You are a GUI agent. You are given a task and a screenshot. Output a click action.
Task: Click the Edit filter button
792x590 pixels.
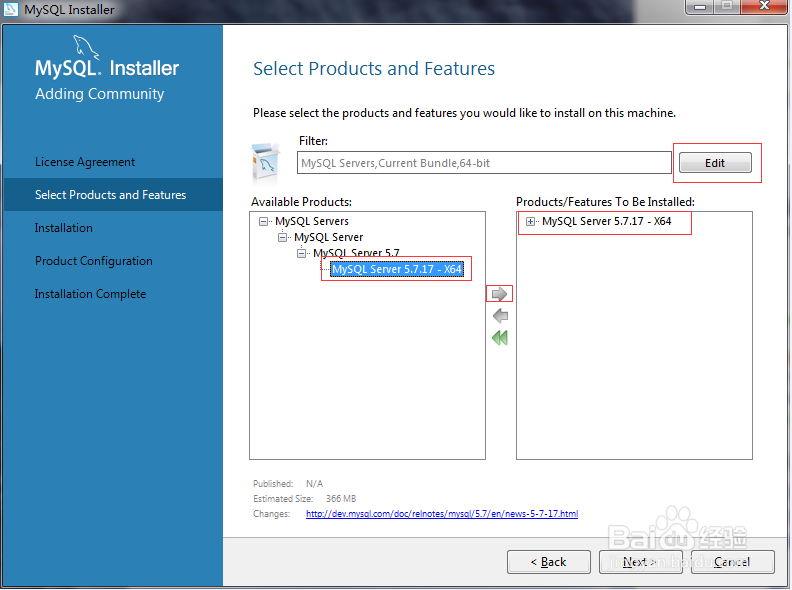tap(715, 163)
